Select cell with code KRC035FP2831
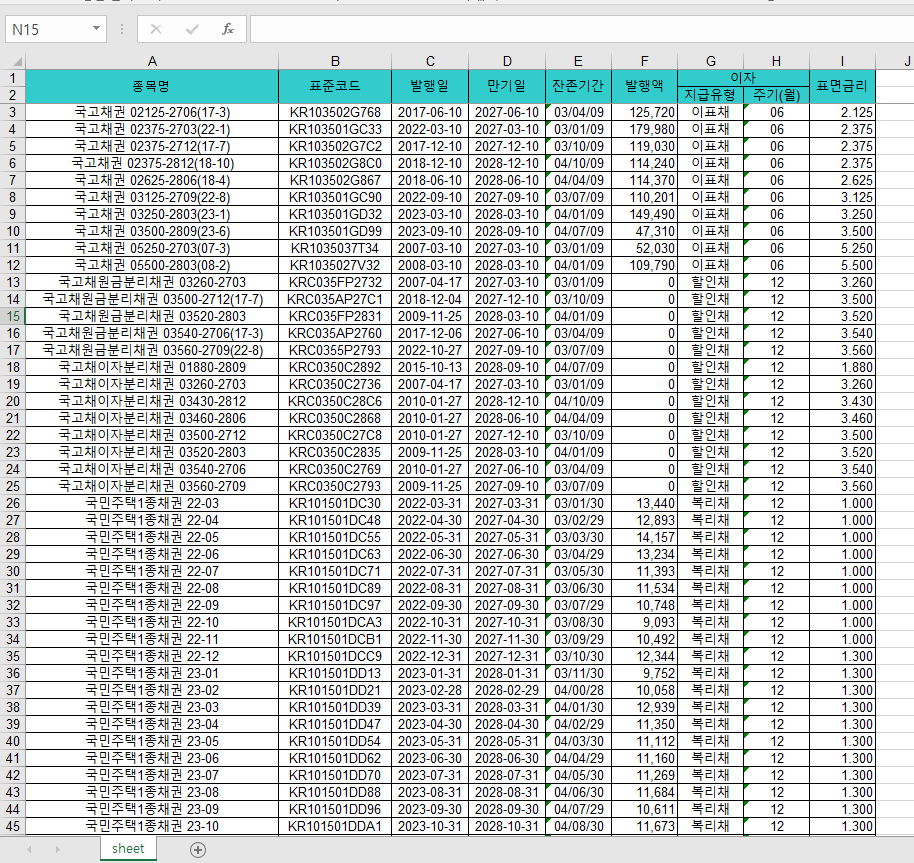This screenshot has height=863, width=914. pos(335,316)
